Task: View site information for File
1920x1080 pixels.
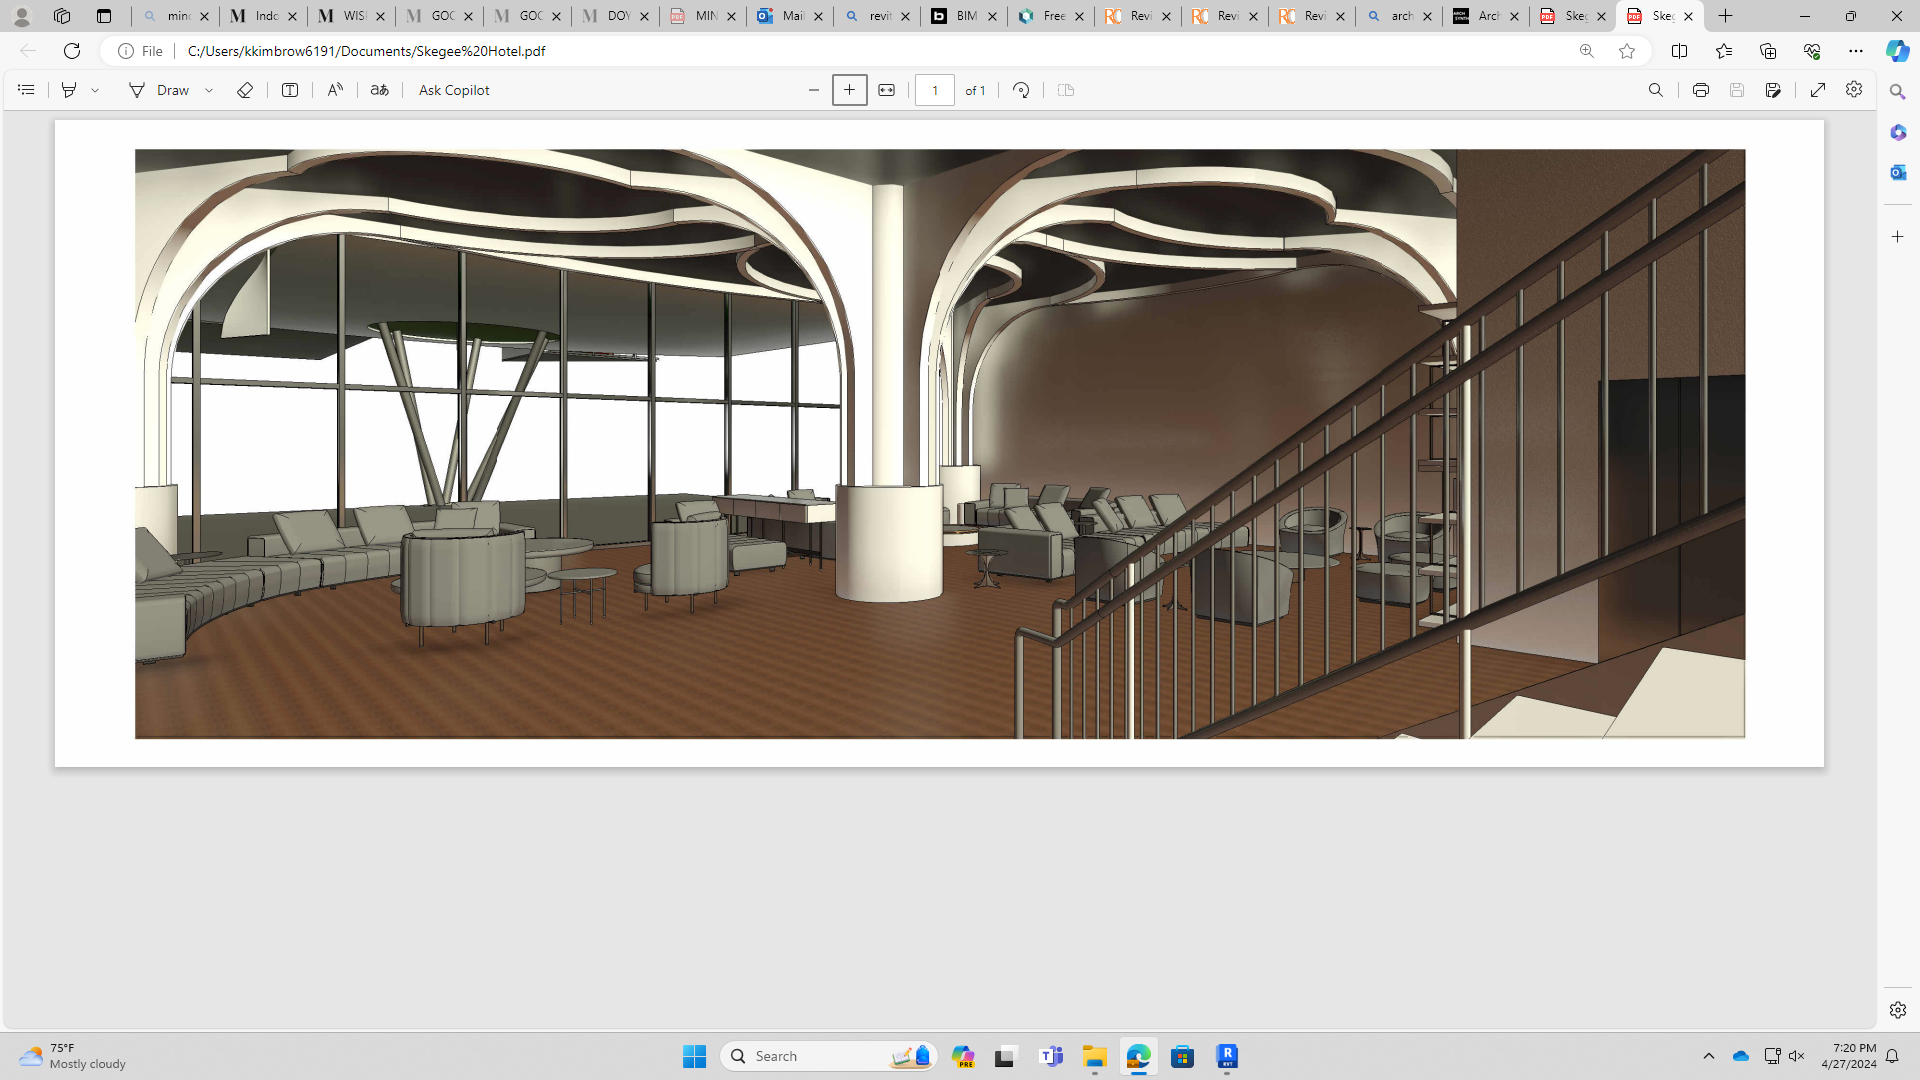Action: pos(140,51)
